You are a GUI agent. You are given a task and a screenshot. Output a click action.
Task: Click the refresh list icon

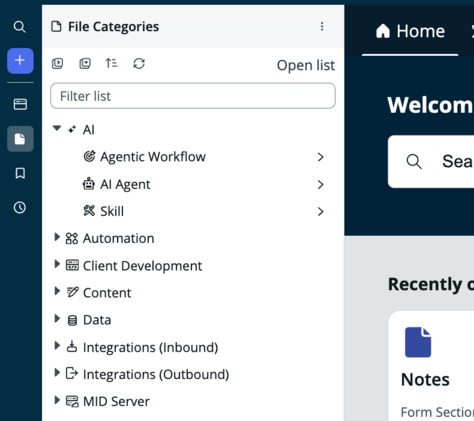[139, 63]
